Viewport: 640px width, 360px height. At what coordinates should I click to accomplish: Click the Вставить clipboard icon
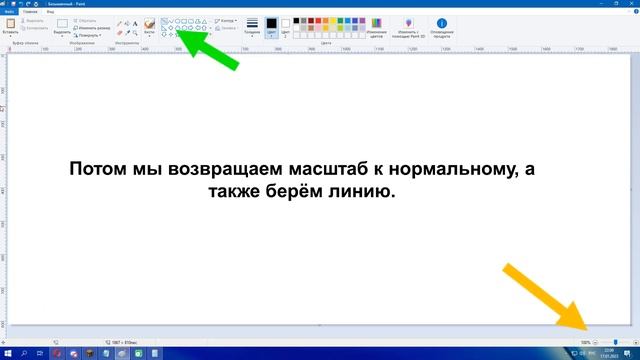[x=11, y=23]
